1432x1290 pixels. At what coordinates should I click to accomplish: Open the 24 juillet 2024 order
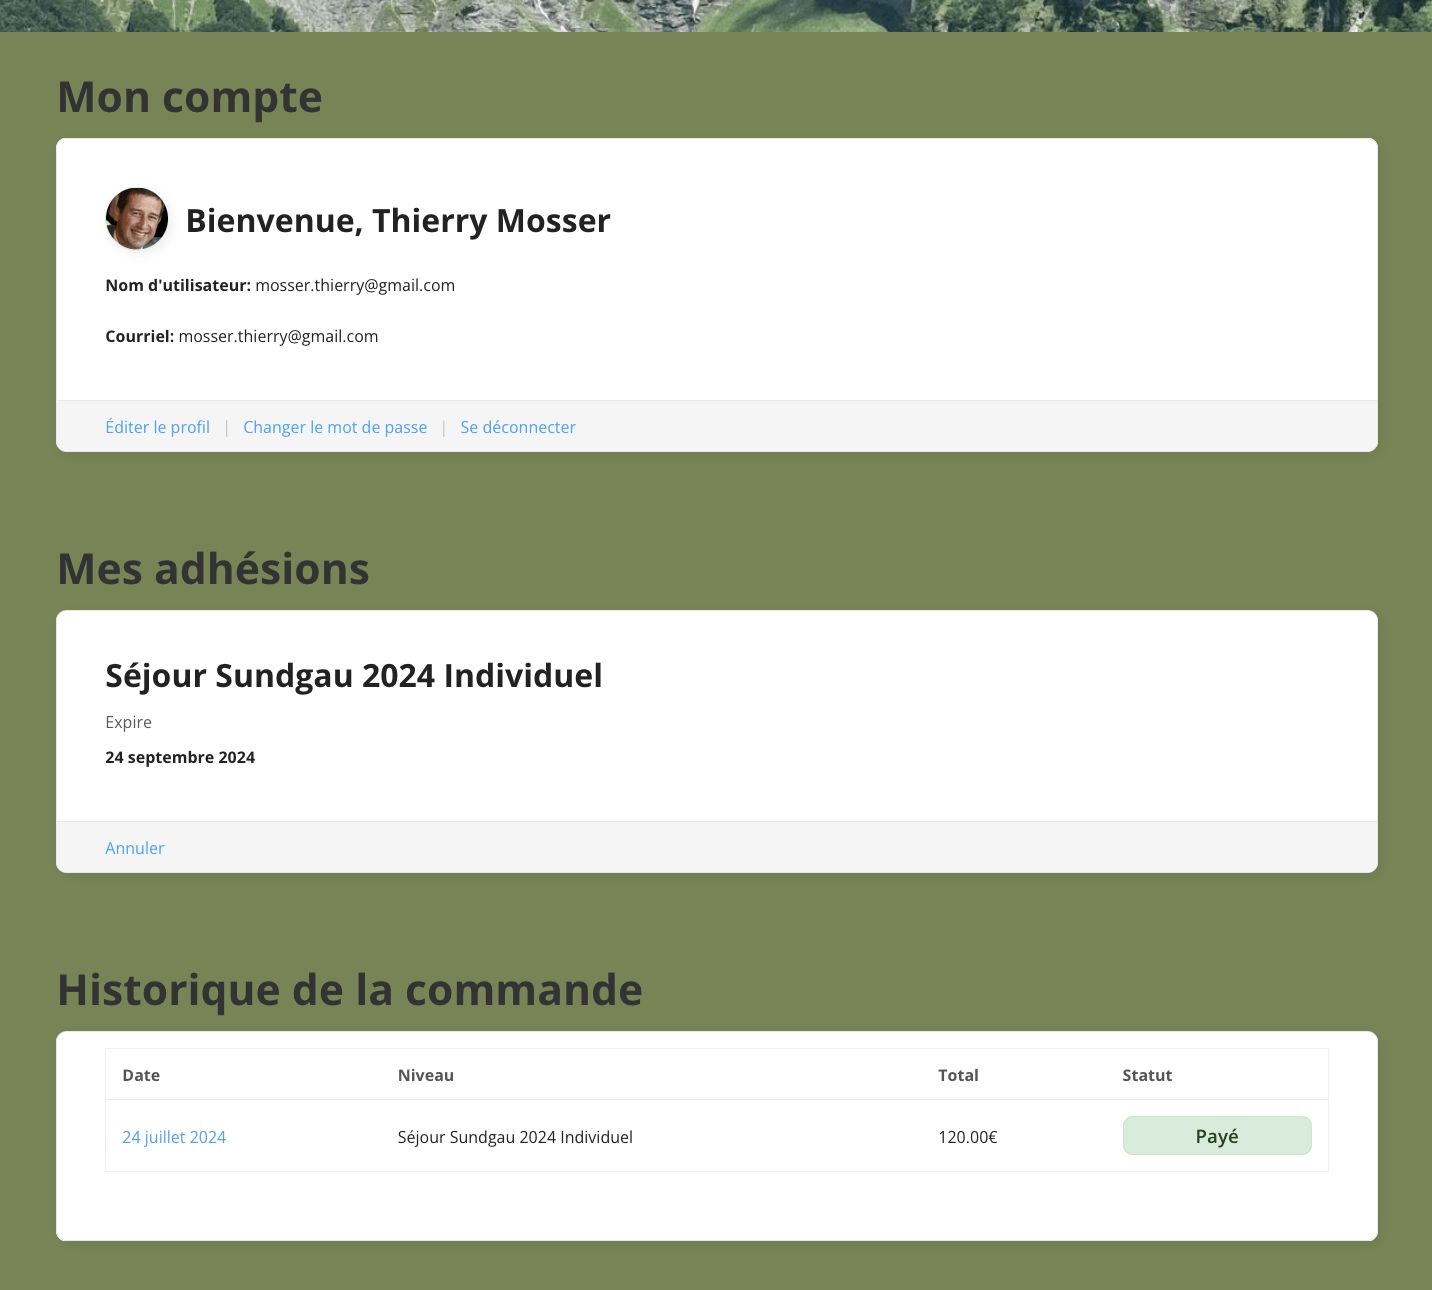[174, 1137]
